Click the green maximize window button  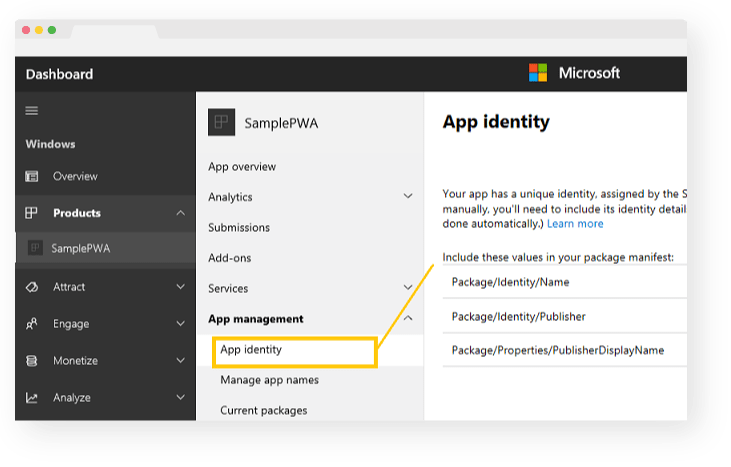click(x=52, y=30)
